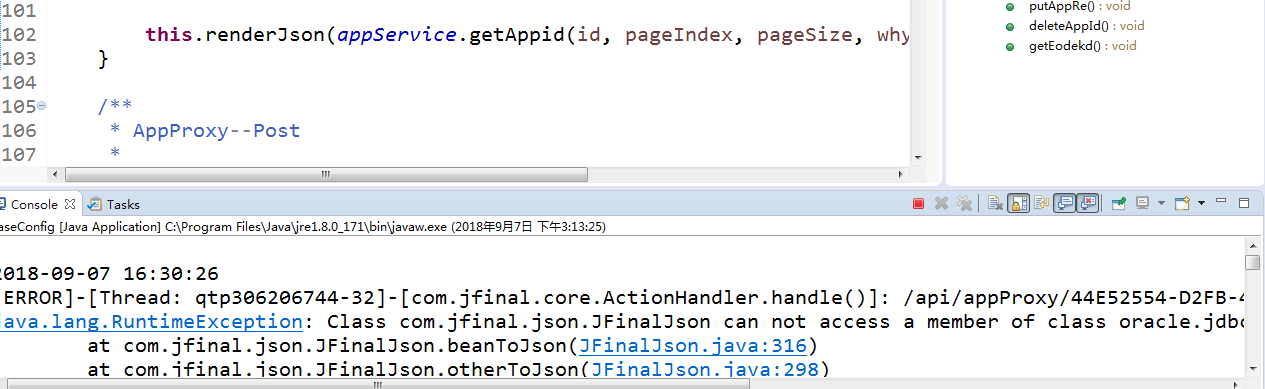Click the Open Console icon
Screen dimensions: 1265x389
[1182, 204]
